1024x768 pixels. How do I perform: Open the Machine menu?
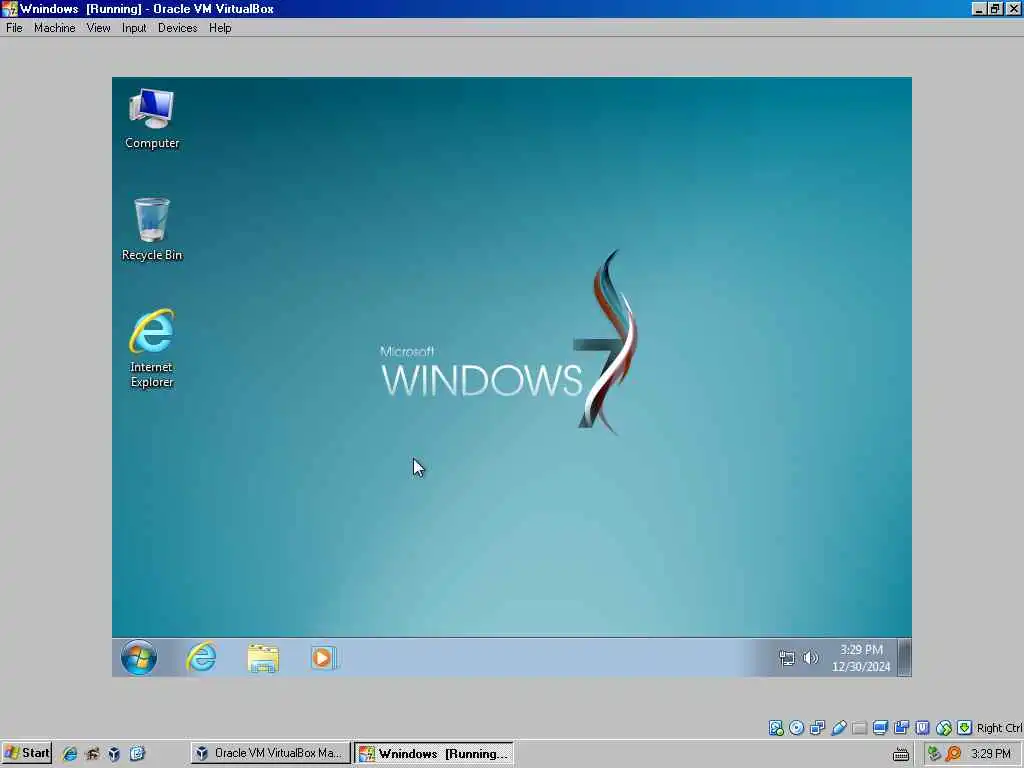pos(54,28)
